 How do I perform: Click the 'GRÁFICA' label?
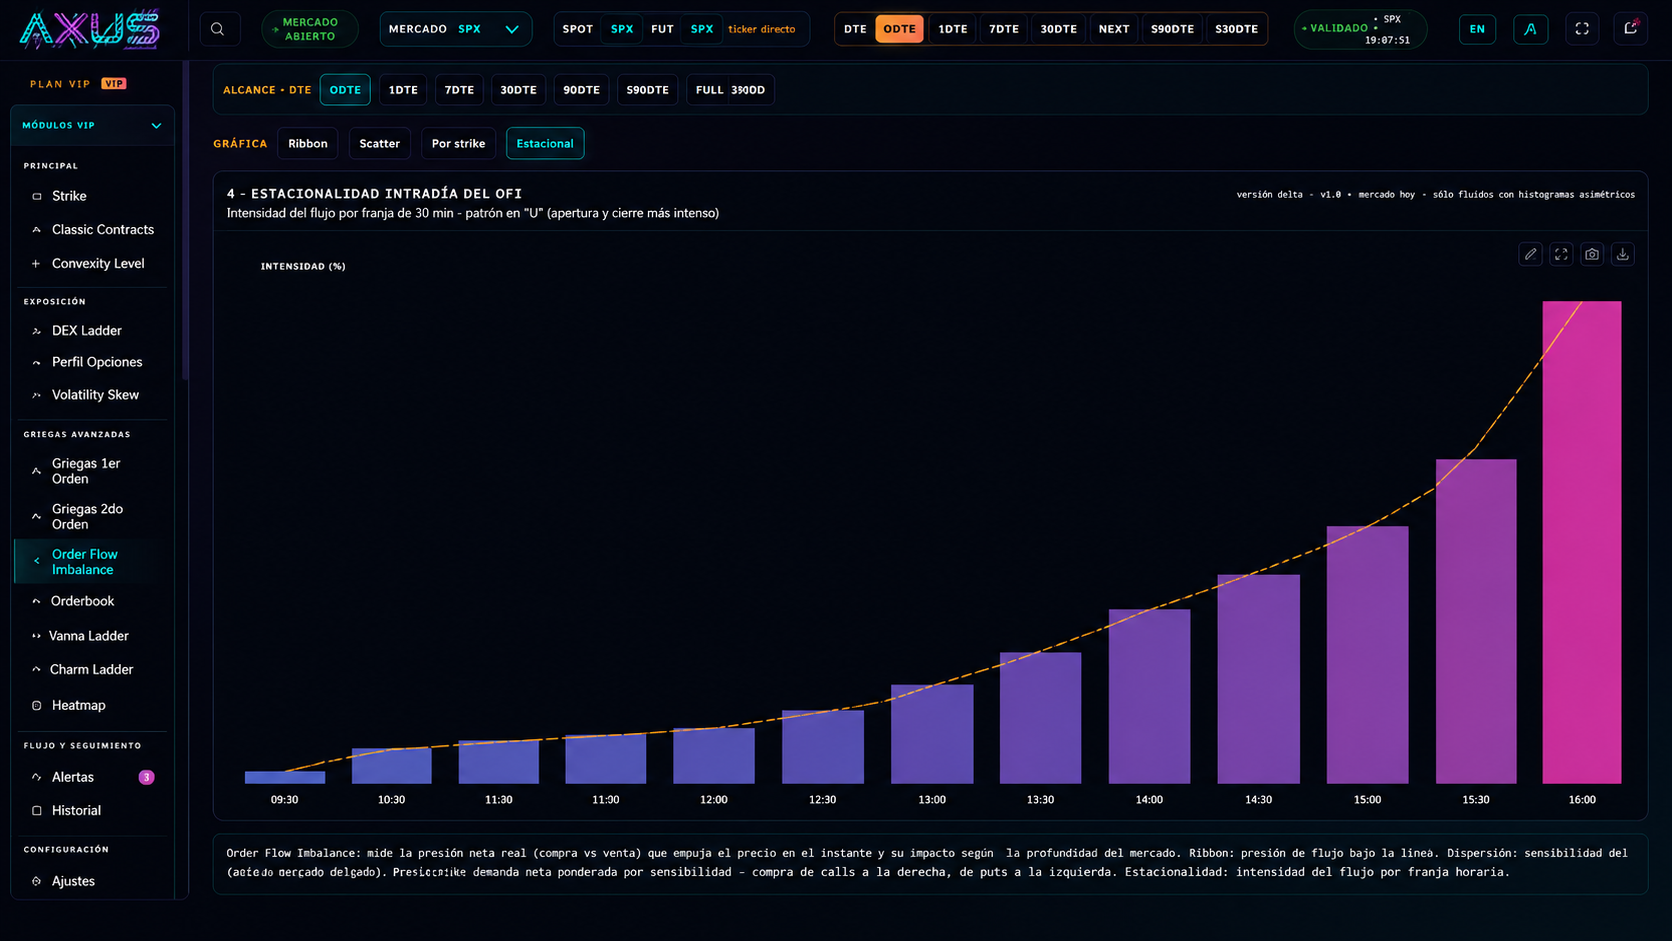tap(240, 144)
